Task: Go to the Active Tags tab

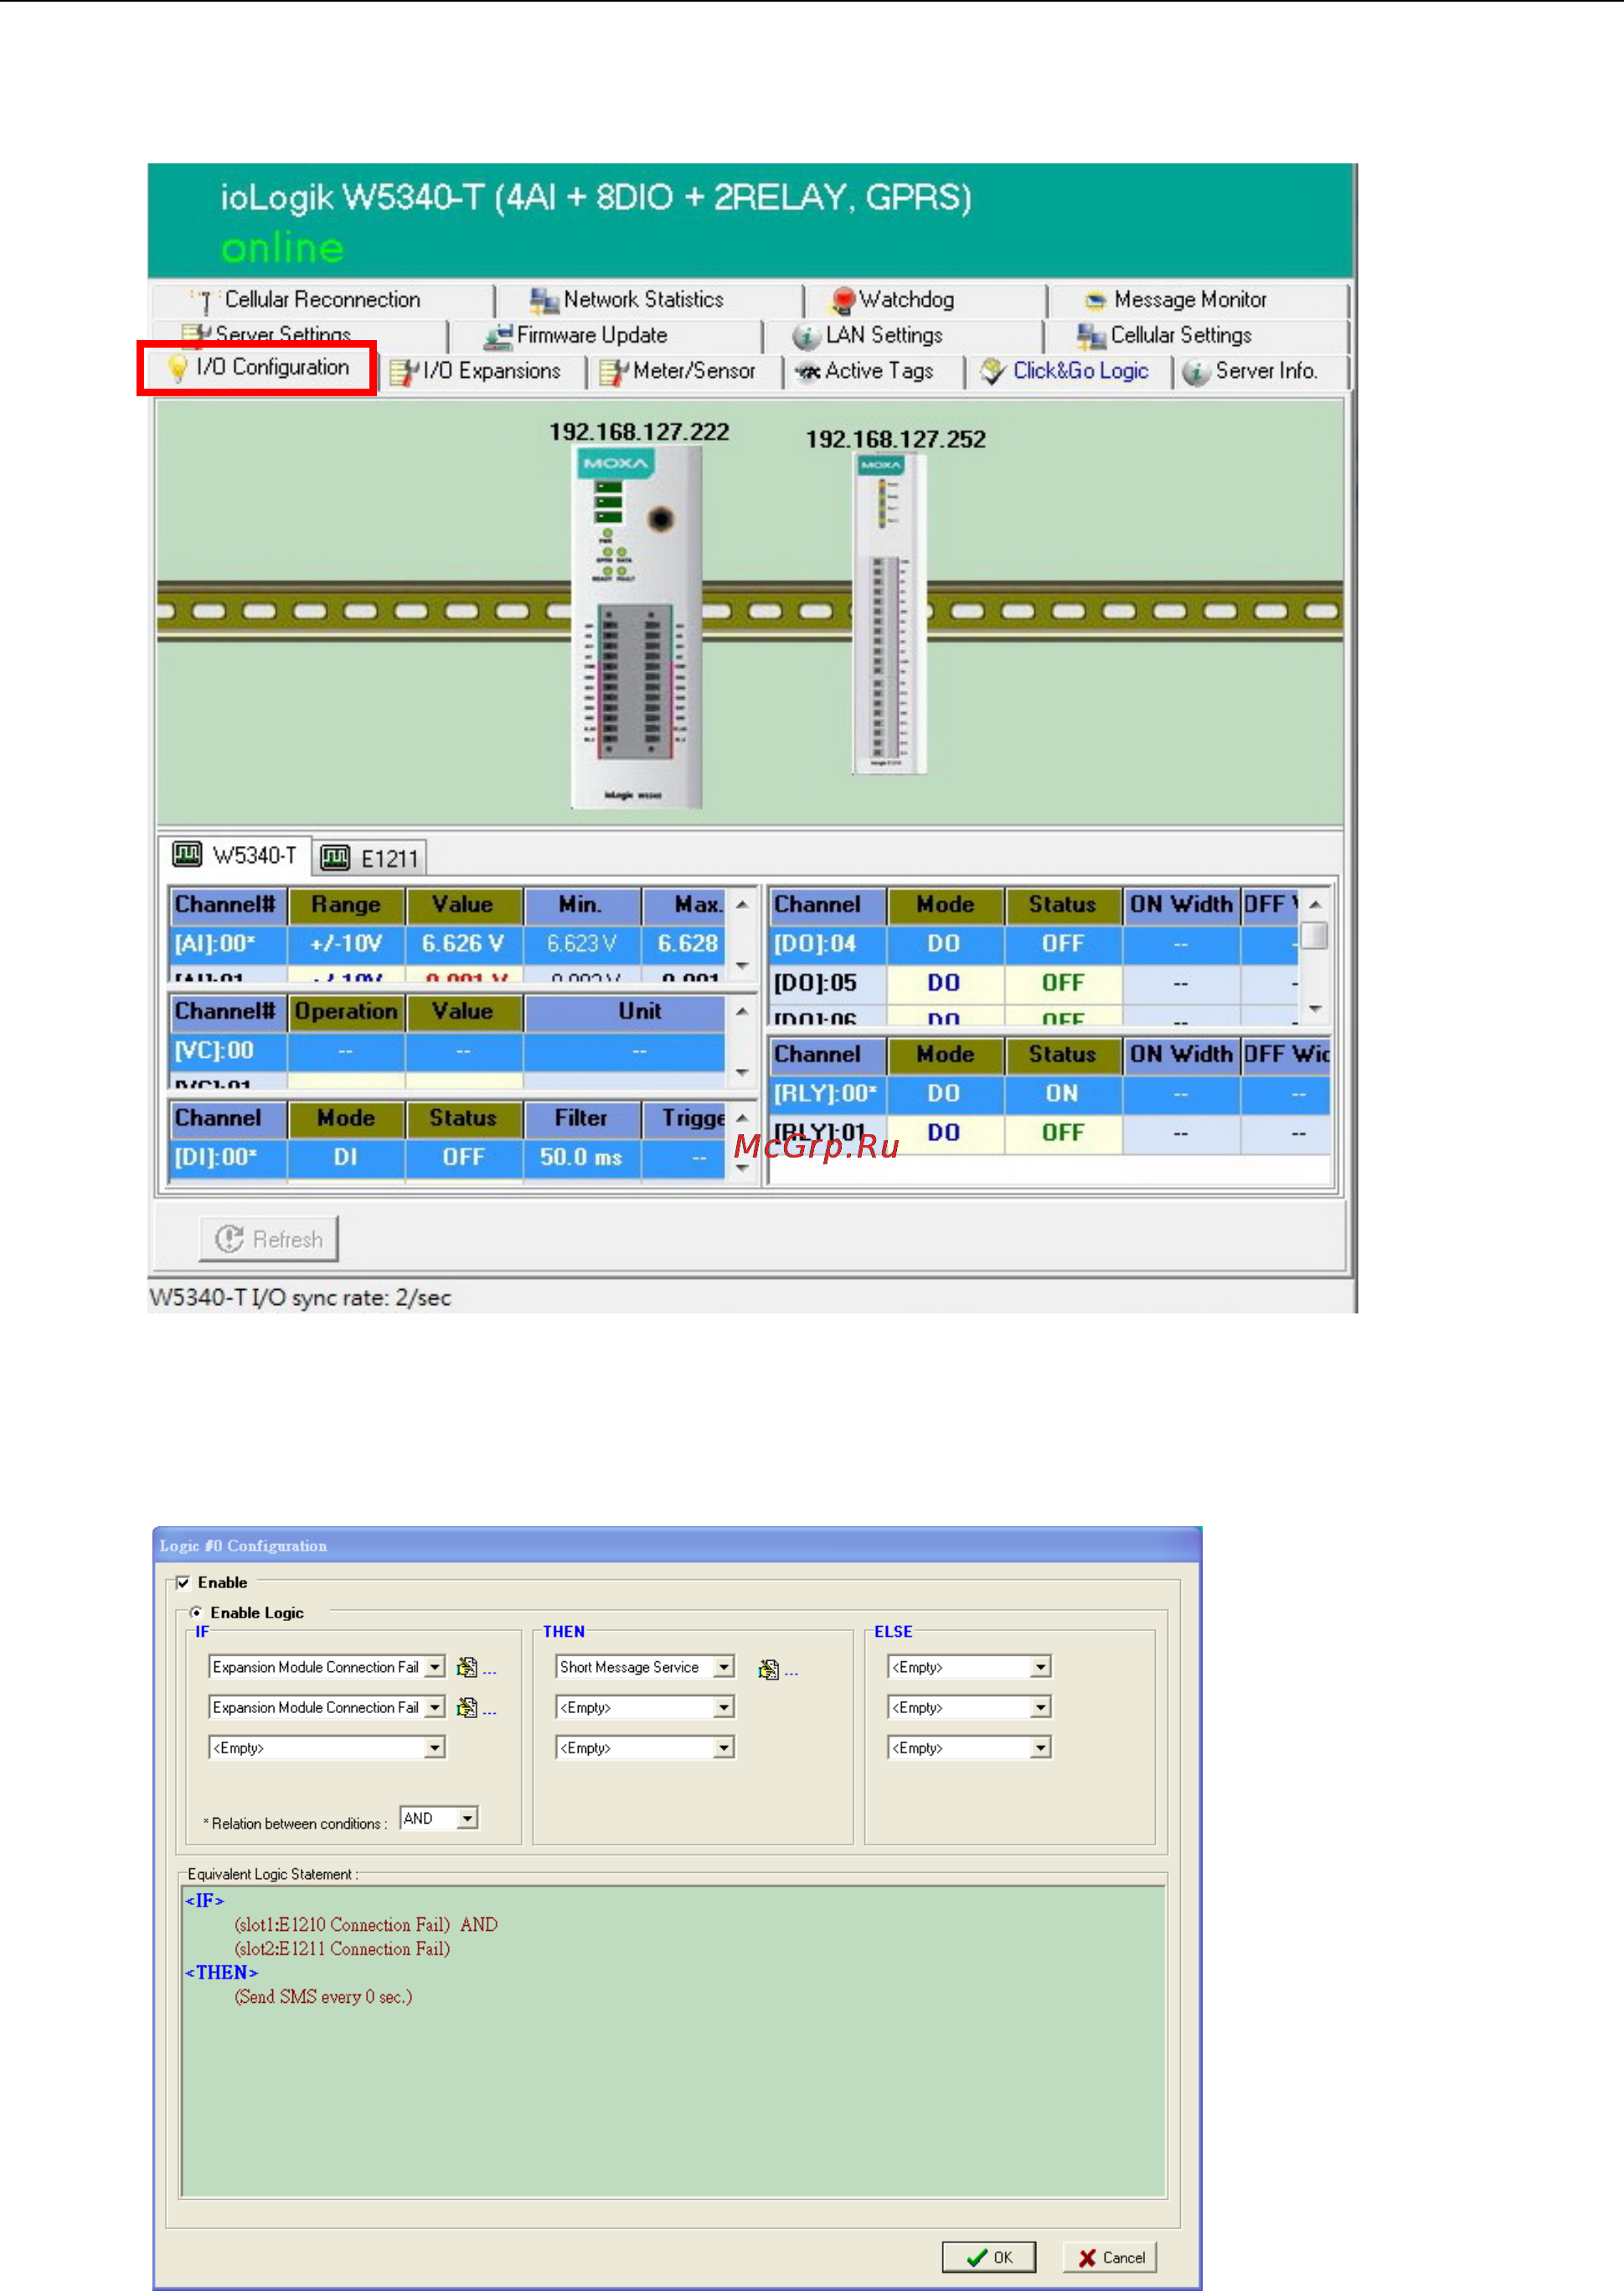Action: (x=865, y=371)
